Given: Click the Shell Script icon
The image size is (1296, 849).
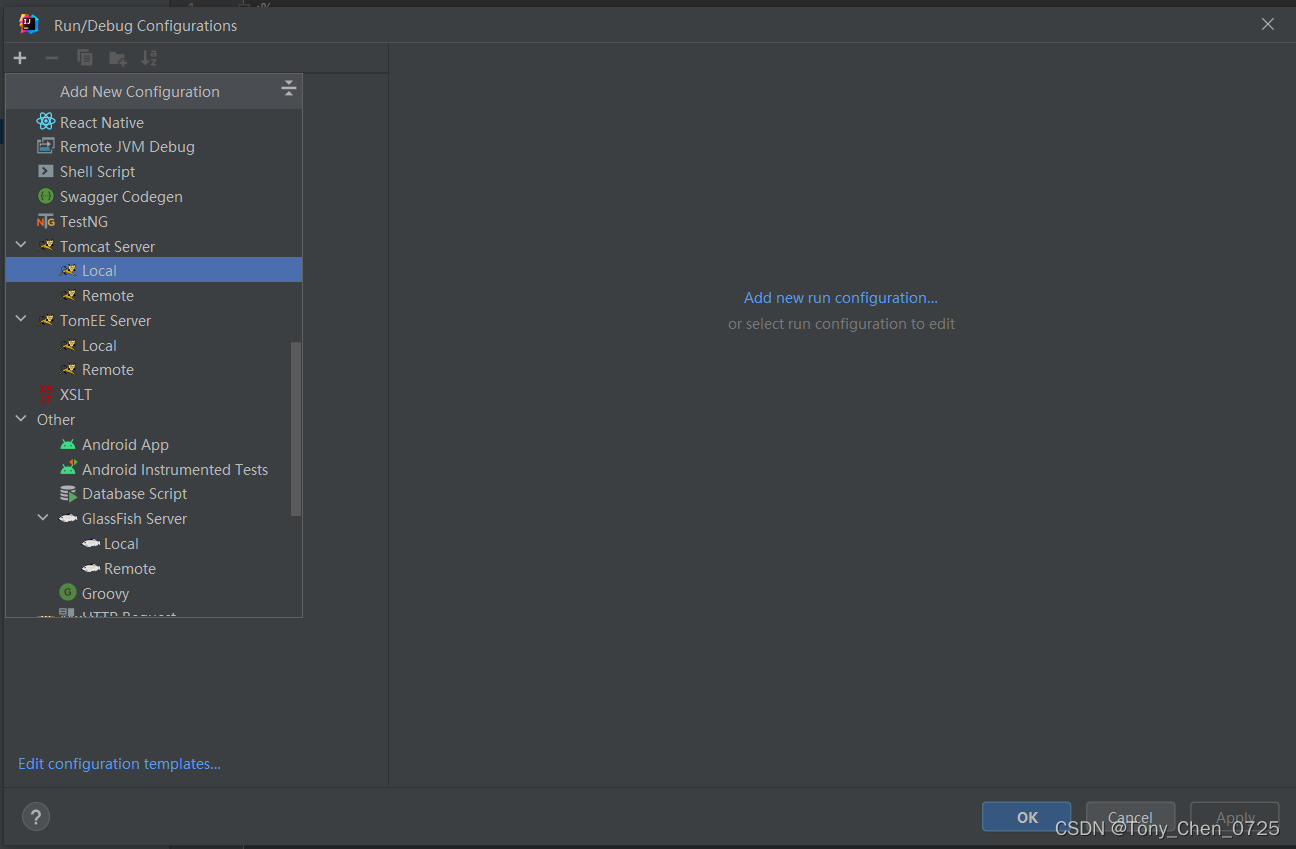Looking at the screenshot, I should 45,171.
